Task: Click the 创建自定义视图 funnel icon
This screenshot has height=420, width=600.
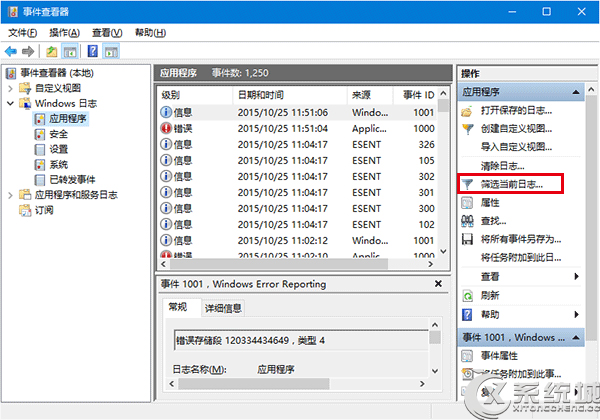Action: pyautogui.click(x=468, y=129)
